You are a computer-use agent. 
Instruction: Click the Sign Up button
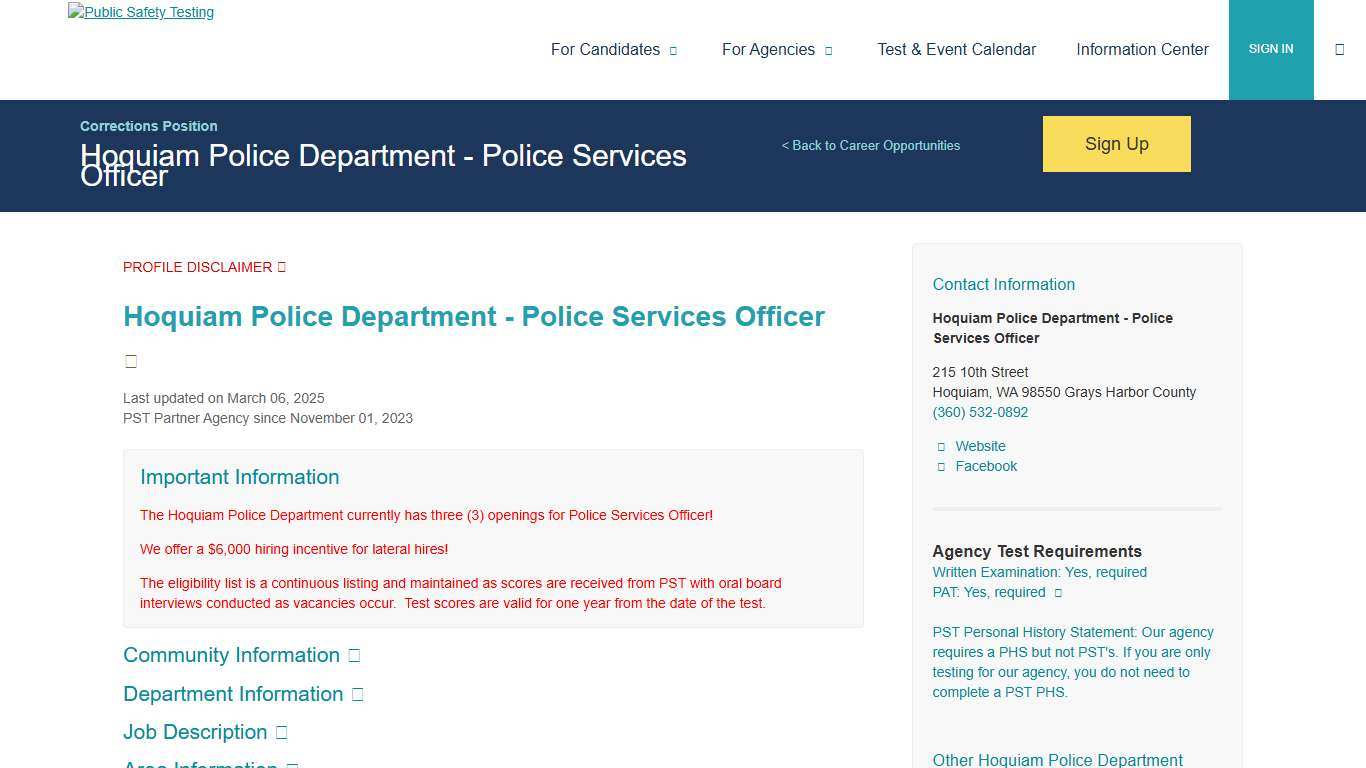coord(1116,143)
